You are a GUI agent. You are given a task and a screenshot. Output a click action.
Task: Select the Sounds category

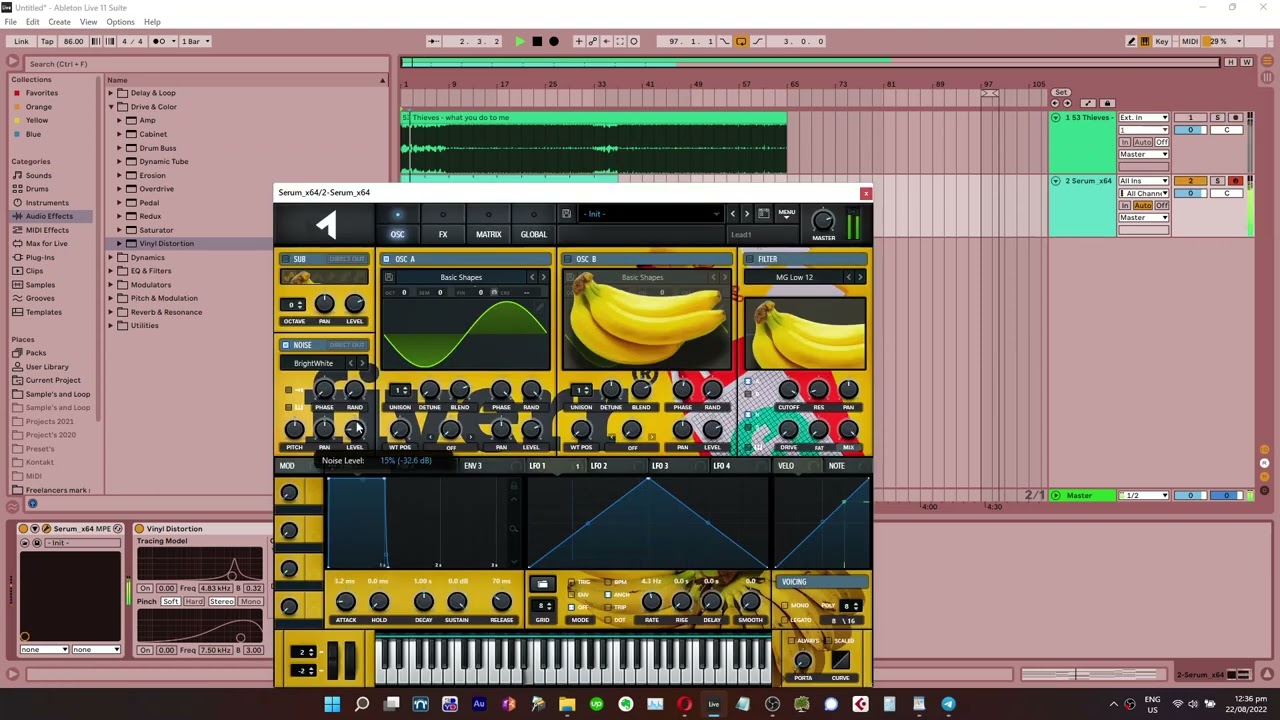[x=39, y=175]
